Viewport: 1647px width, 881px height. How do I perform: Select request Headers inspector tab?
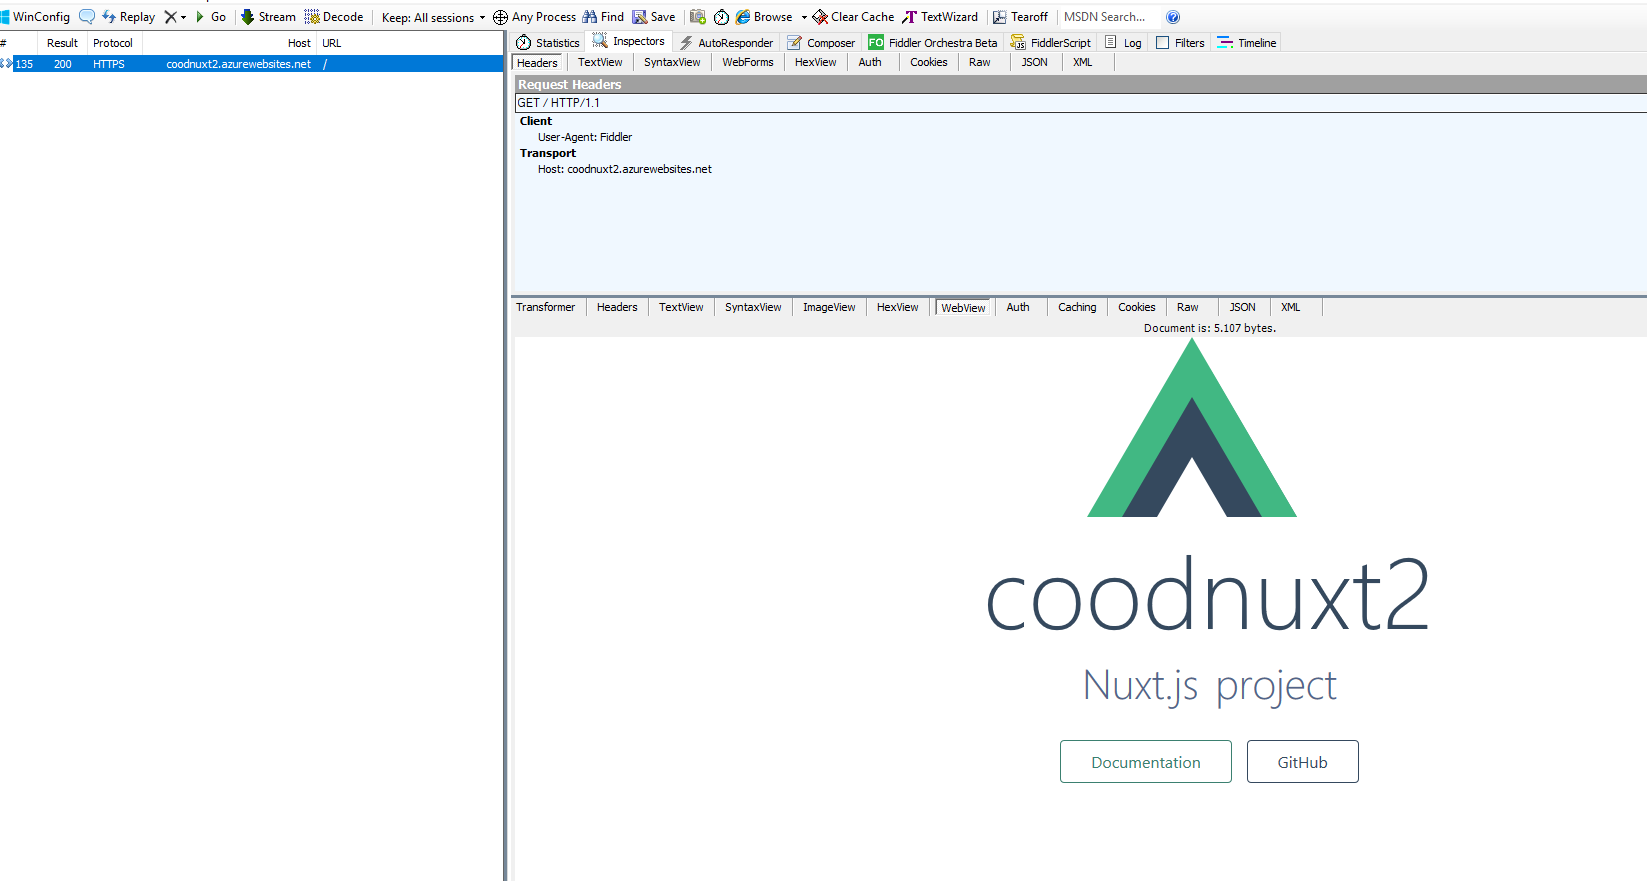[x=537, y=63]
